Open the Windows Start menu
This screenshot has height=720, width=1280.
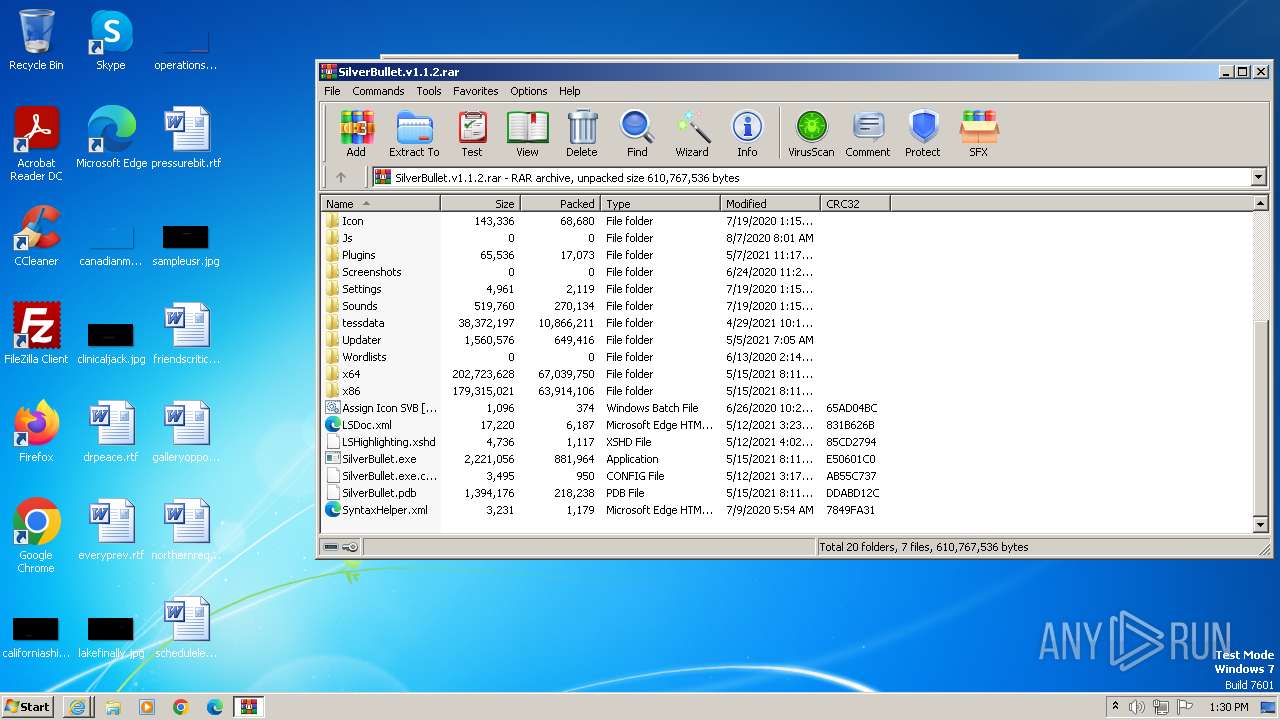pos(27,707)
